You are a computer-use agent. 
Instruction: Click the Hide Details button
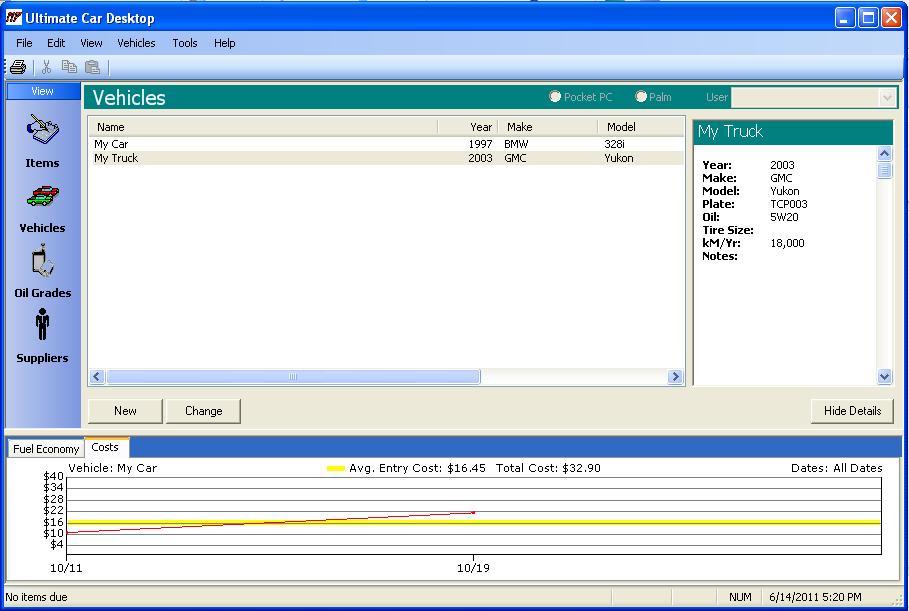pos(852,411)
